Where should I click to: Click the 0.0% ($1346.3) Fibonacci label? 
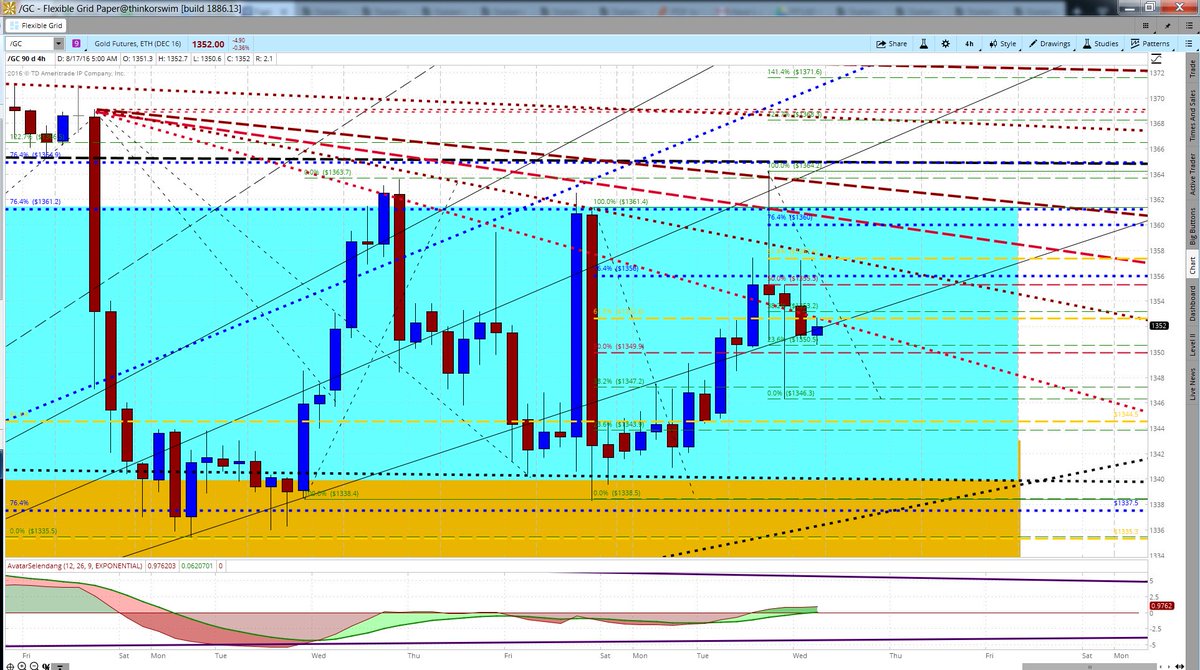[x=793, y=393]
